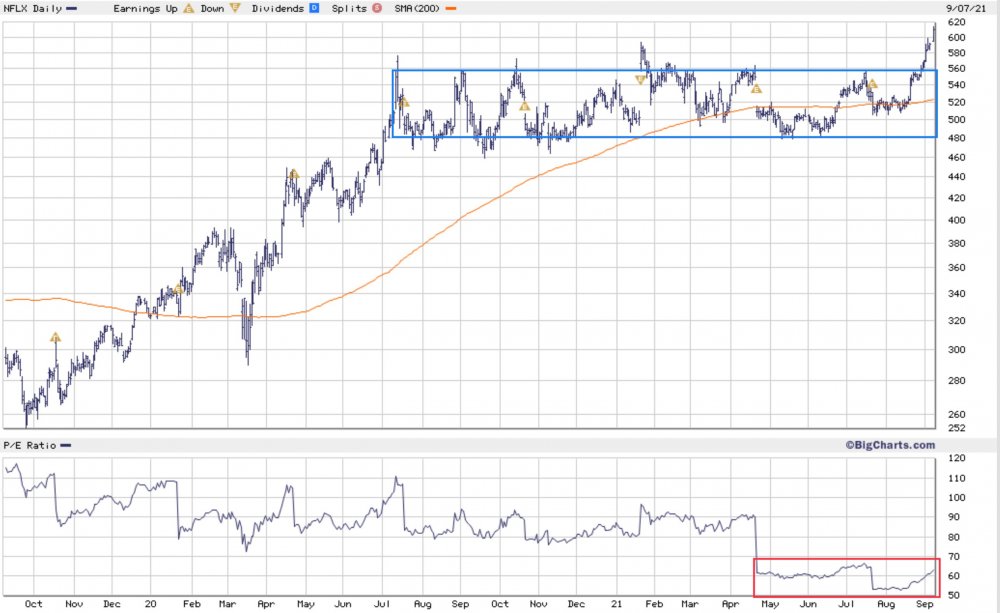Click the Earnings Down triangle legend icon
This screenshot has height=613, width=1000.
point(235,8)
